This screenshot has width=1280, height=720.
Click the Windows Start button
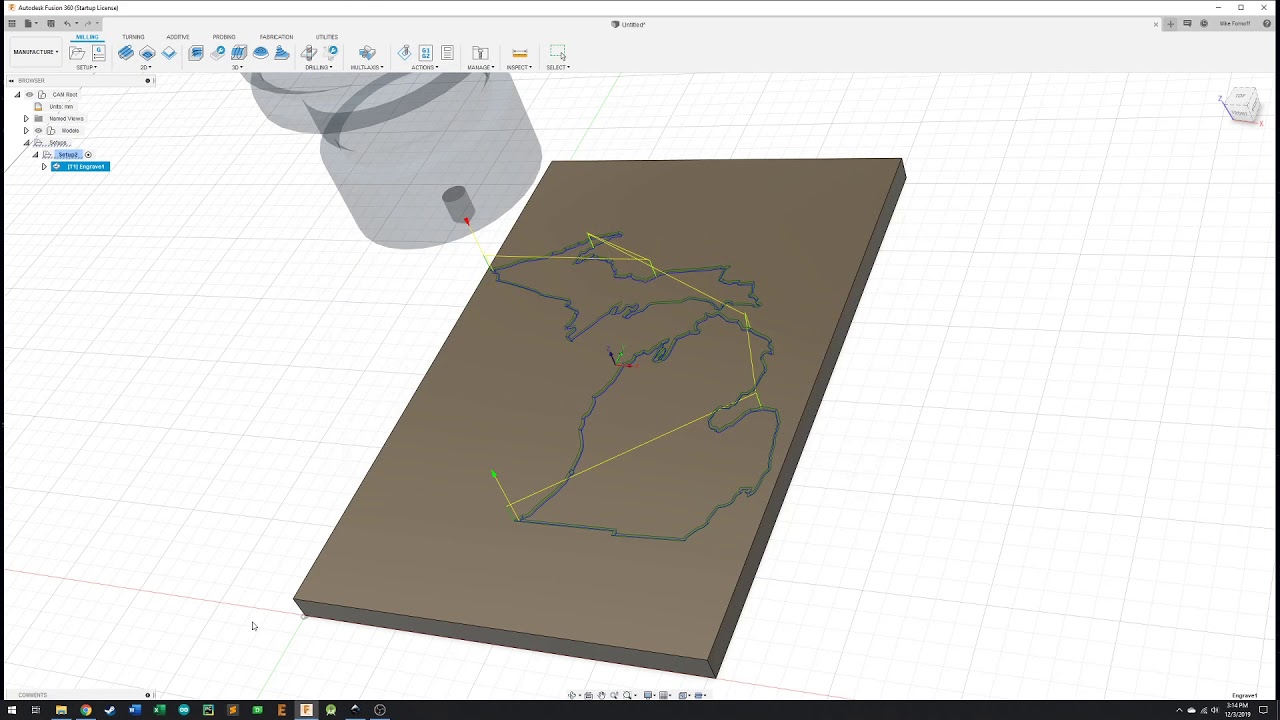(12, 710)
